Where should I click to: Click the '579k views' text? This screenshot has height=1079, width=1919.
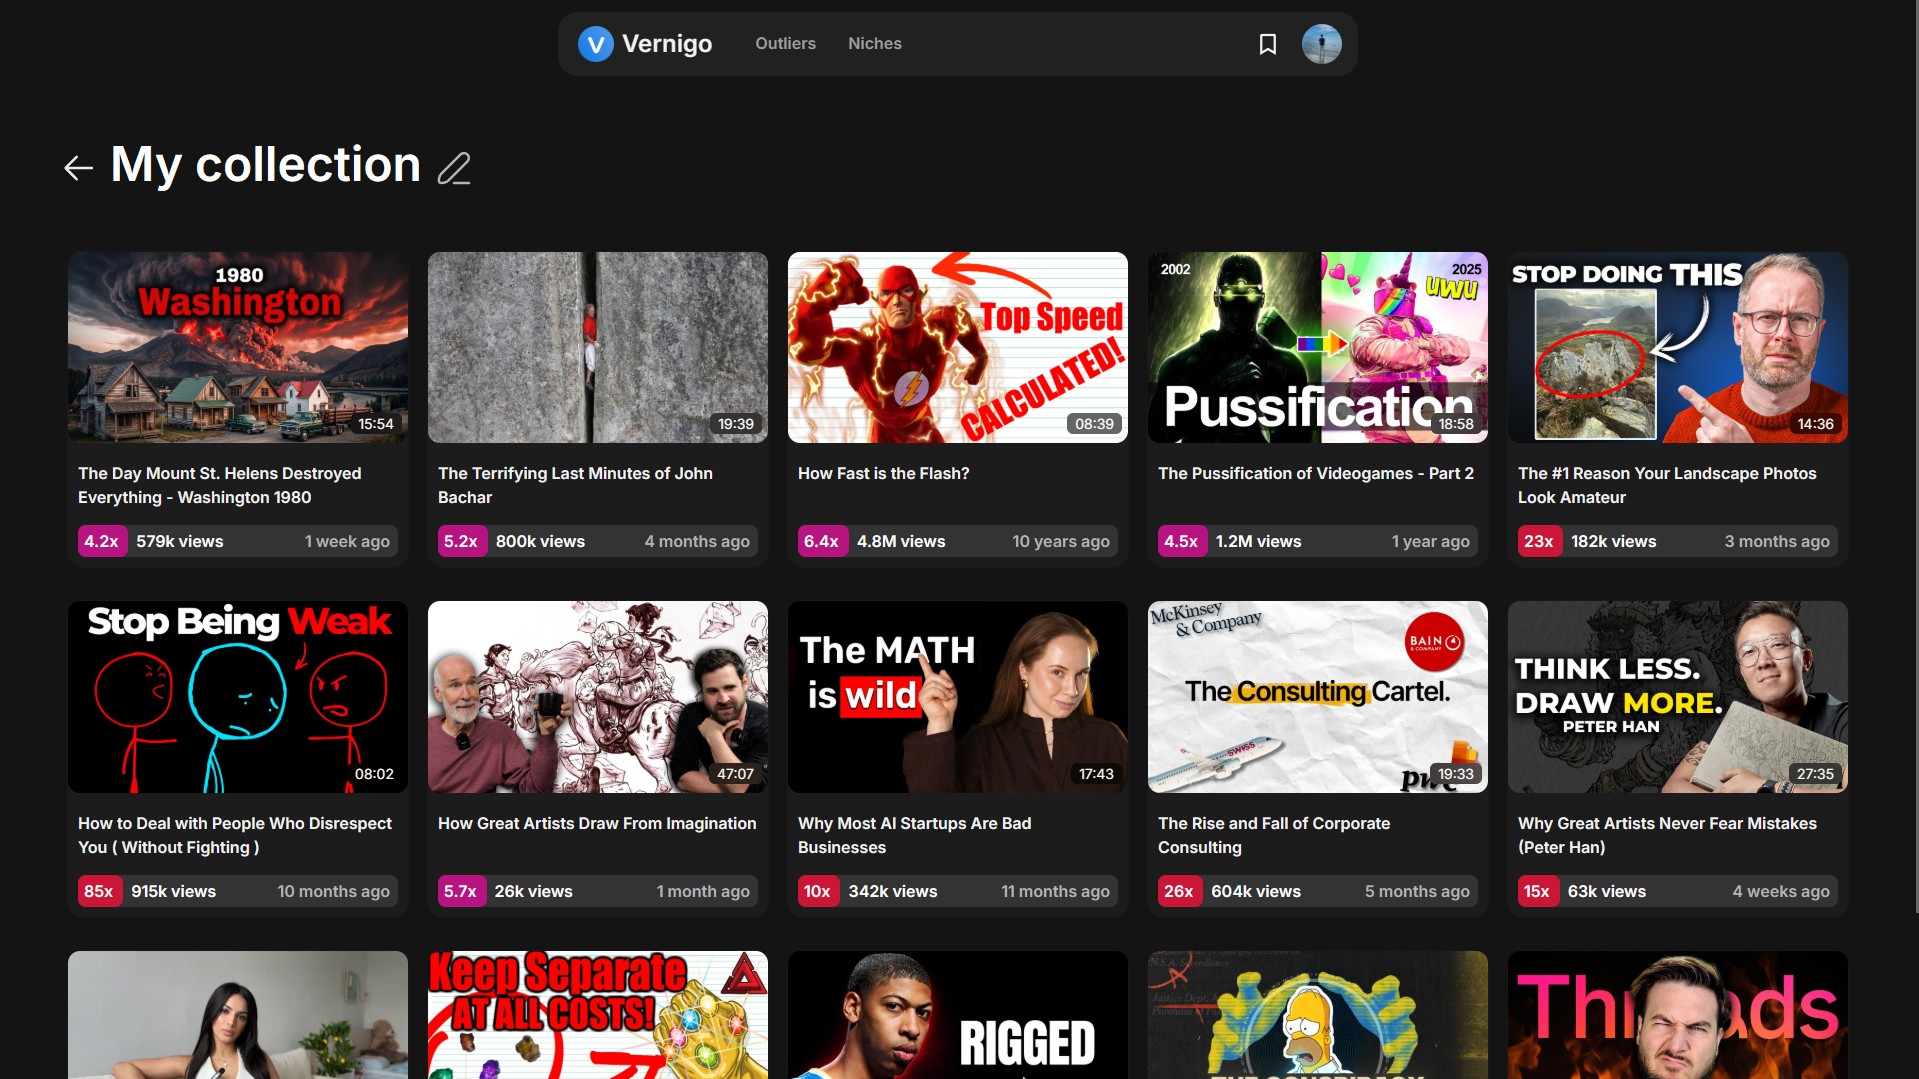(x=180, y=541)
